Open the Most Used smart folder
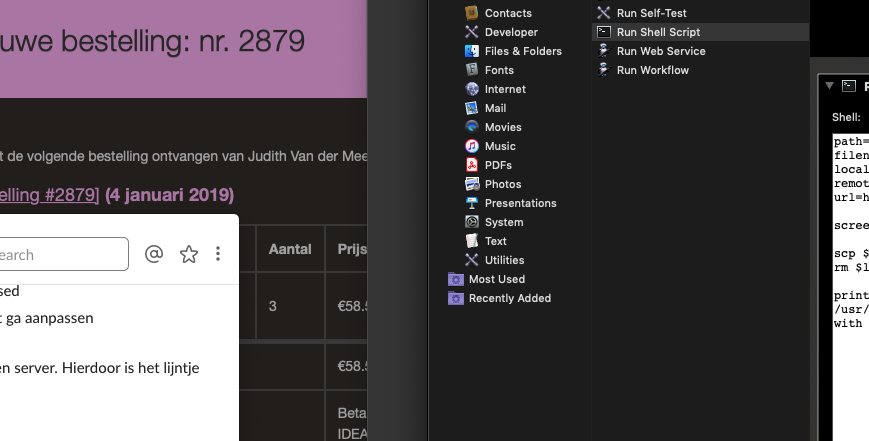Viewport: 869px width, 441px height. 496,279
